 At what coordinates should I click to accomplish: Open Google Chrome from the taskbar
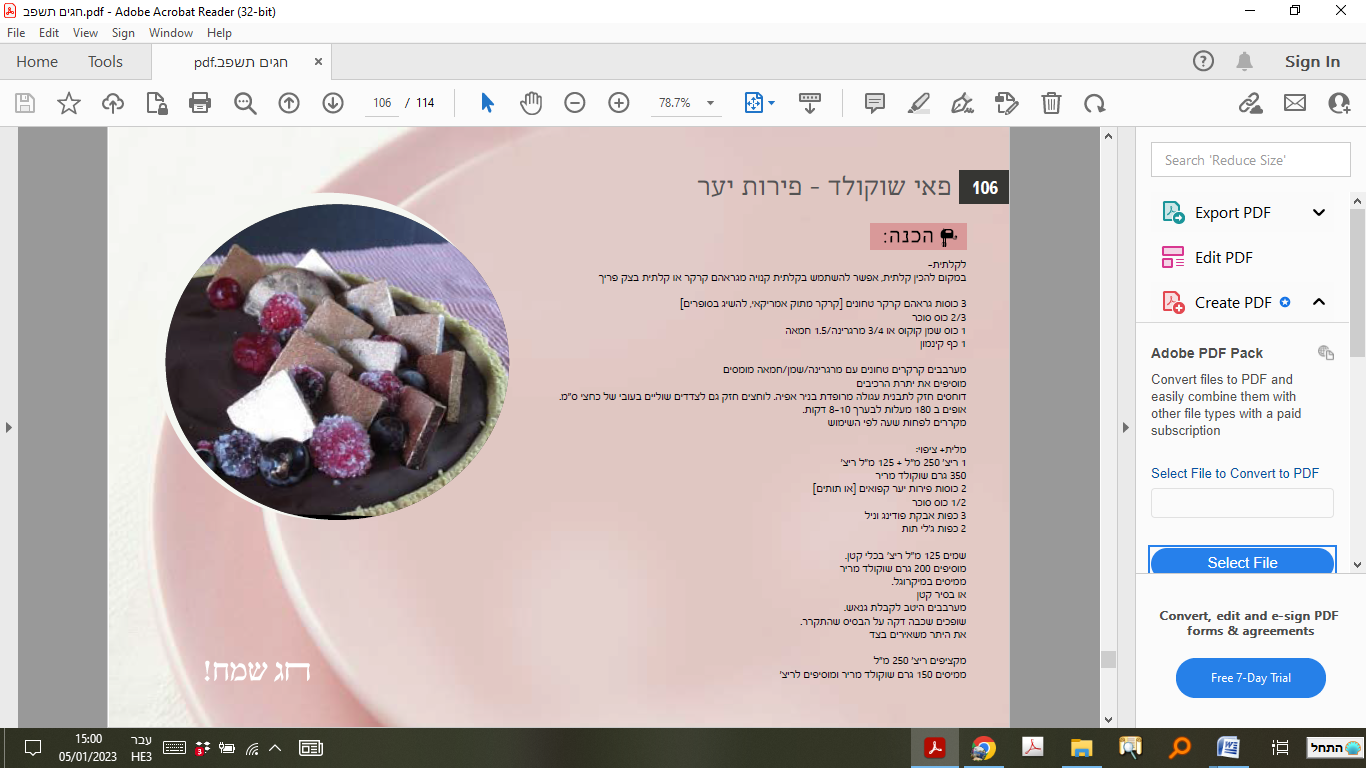point(984,748)
